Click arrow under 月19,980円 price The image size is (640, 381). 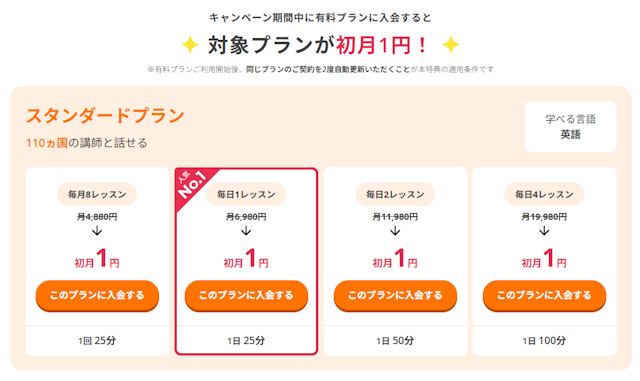point(544,231)
